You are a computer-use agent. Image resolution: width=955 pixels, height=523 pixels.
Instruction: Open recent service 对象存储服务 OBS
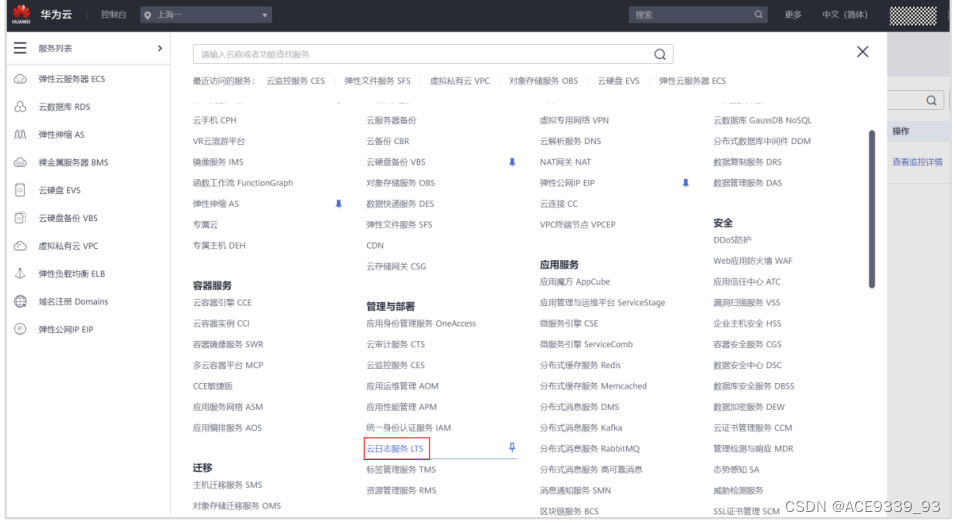click(543, 81)
